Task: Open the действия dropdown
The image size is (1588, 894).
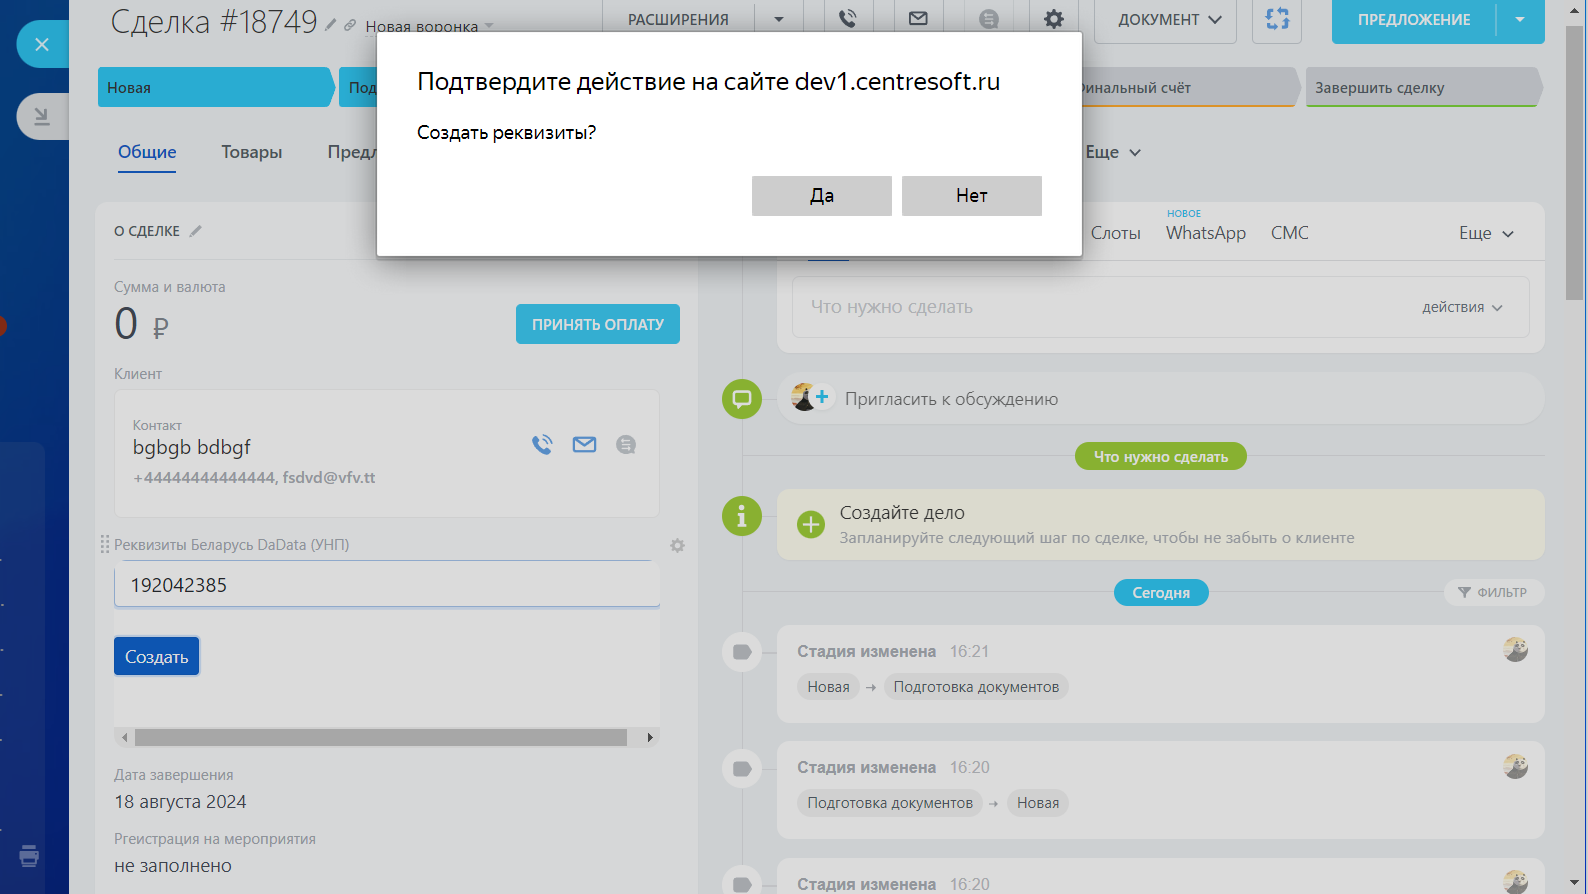Action: coord(1462,307)
